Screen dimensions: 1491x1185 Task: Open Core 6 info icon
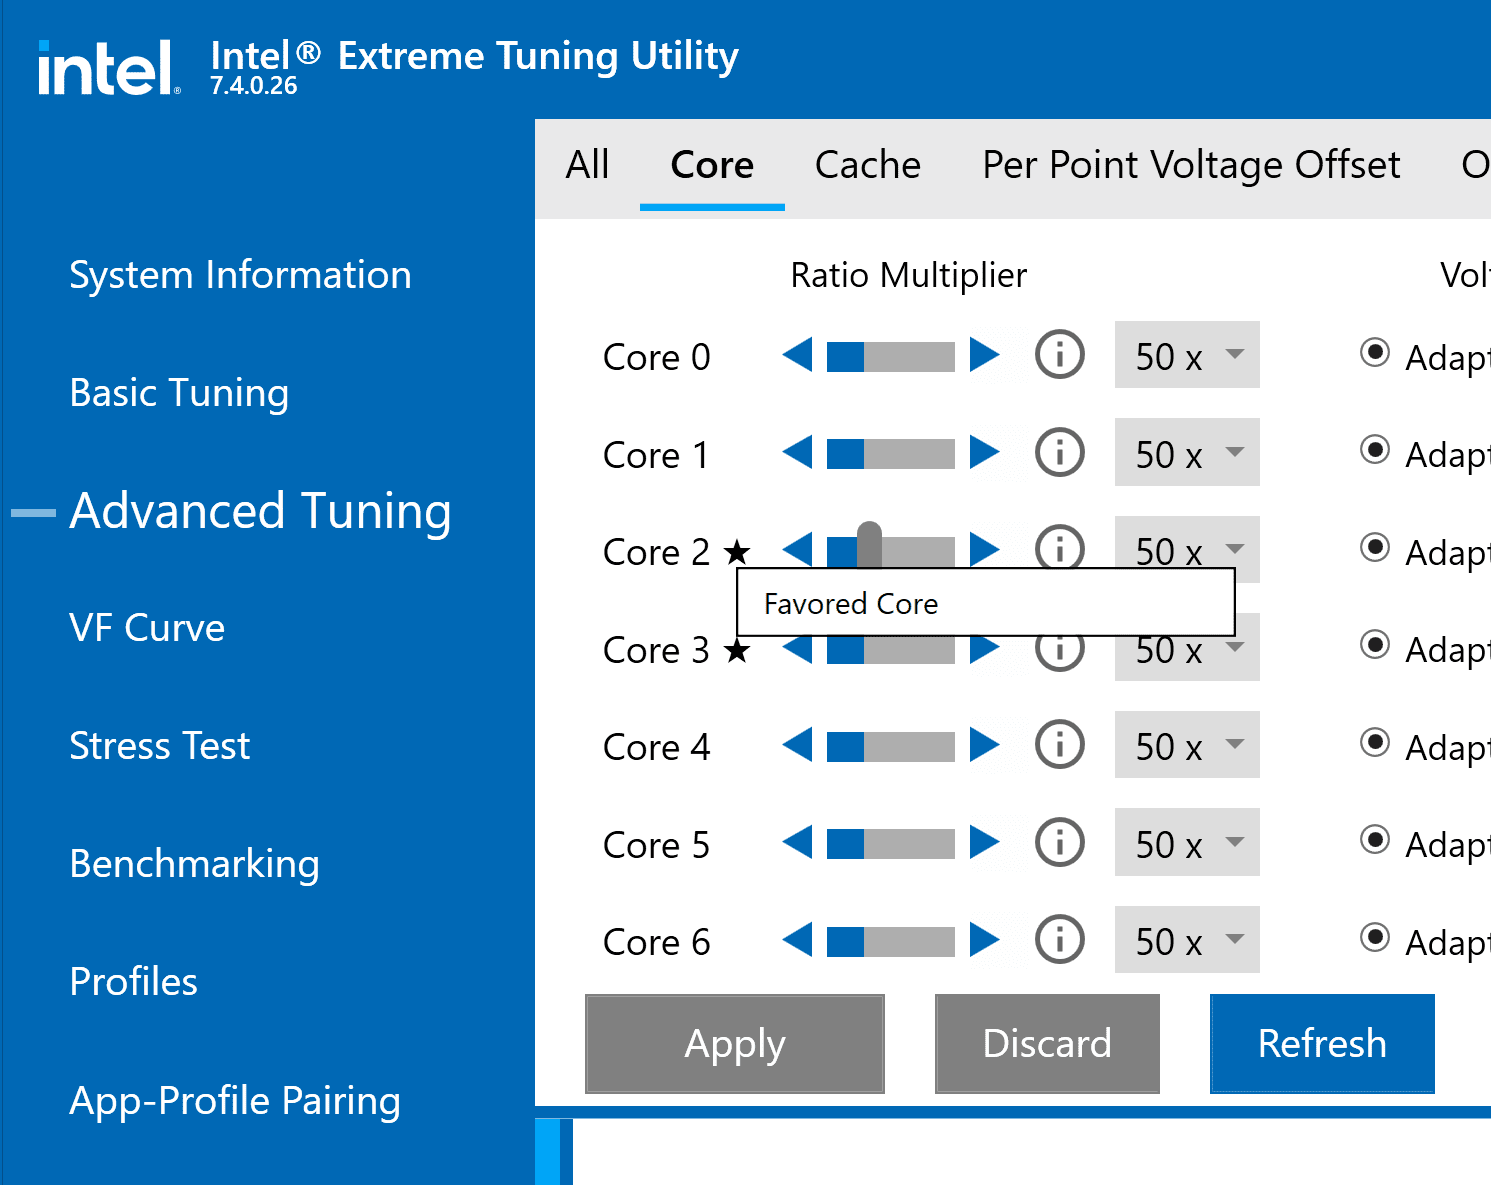1060,940
